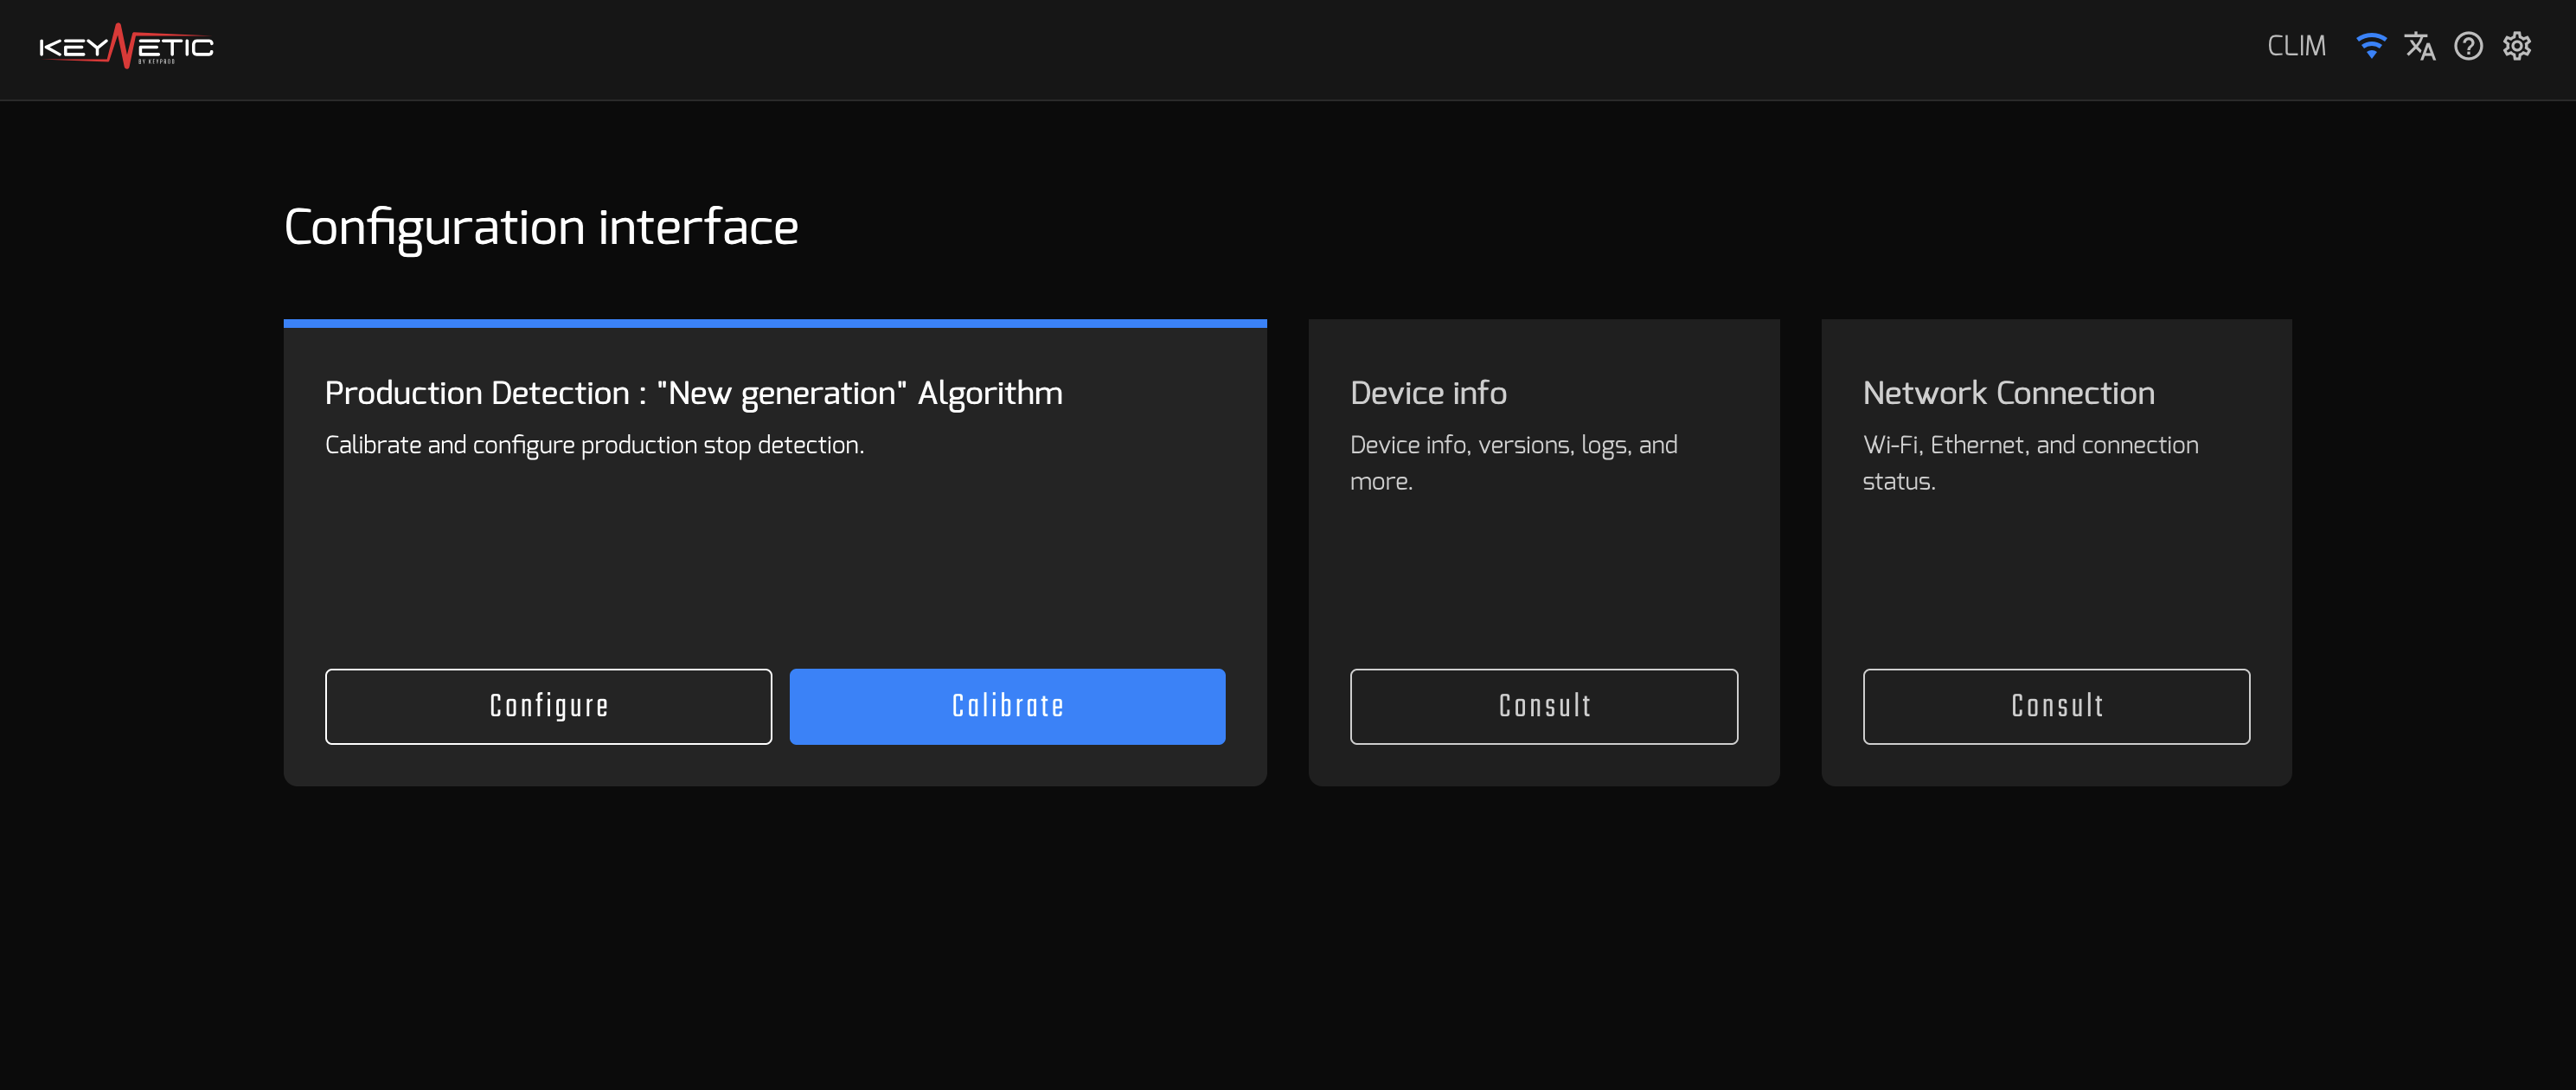The height and width of the screenshot is (1090, 2576).
Task: Click the Production Detection algorithm title
Action: (x=694, y=393)
